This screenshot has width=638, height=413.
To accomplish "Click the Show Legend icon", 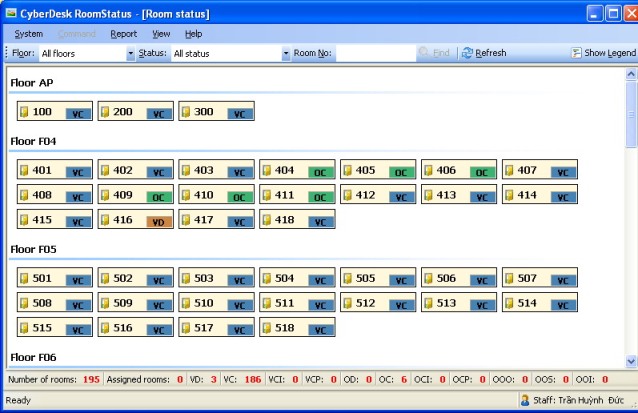I will [577, 53].
